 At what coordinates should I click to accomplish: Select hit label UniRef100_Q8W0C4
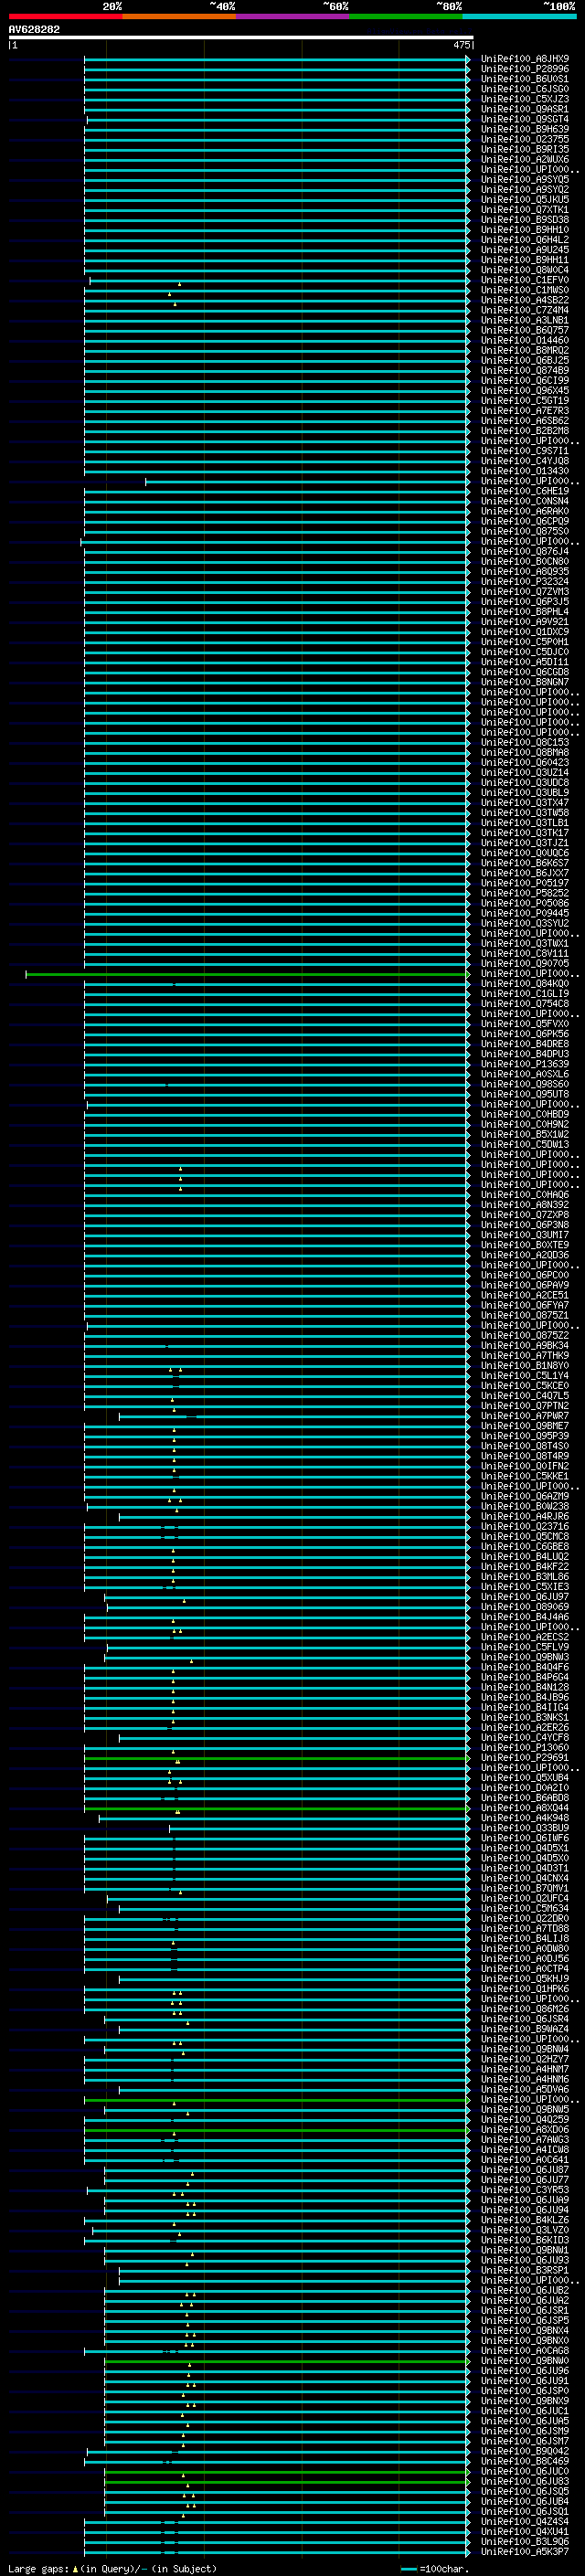(525, 270)
